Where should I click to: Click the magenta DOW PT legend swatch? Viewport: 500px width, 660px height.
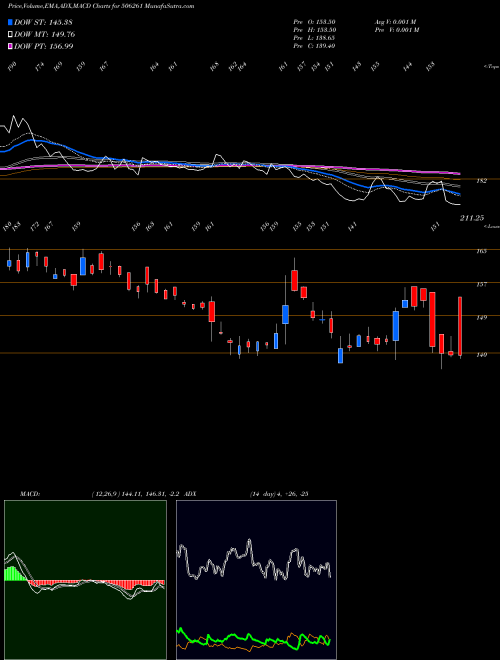click(x=10, y=46)
